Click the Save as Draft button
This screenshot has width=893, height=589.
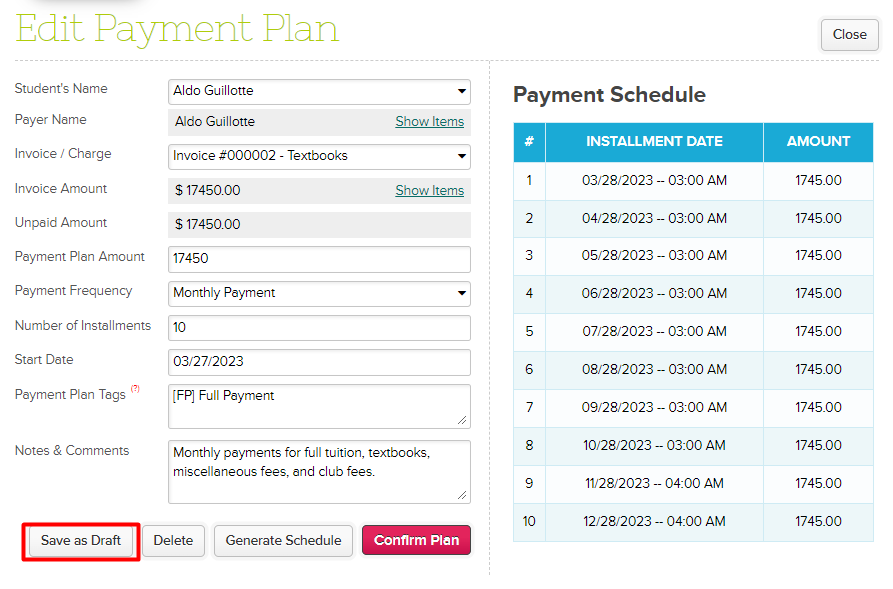click(81, 541)
